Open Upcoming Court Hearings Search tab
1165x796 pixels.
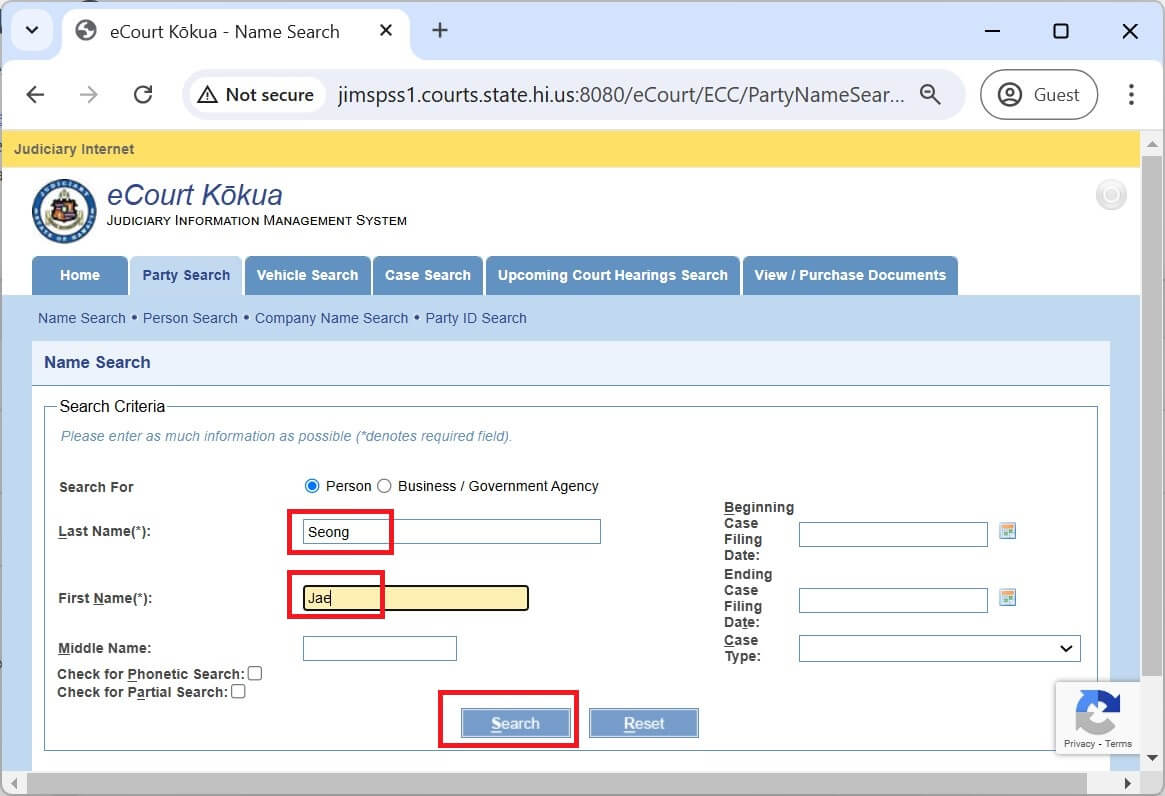(613, 276)
